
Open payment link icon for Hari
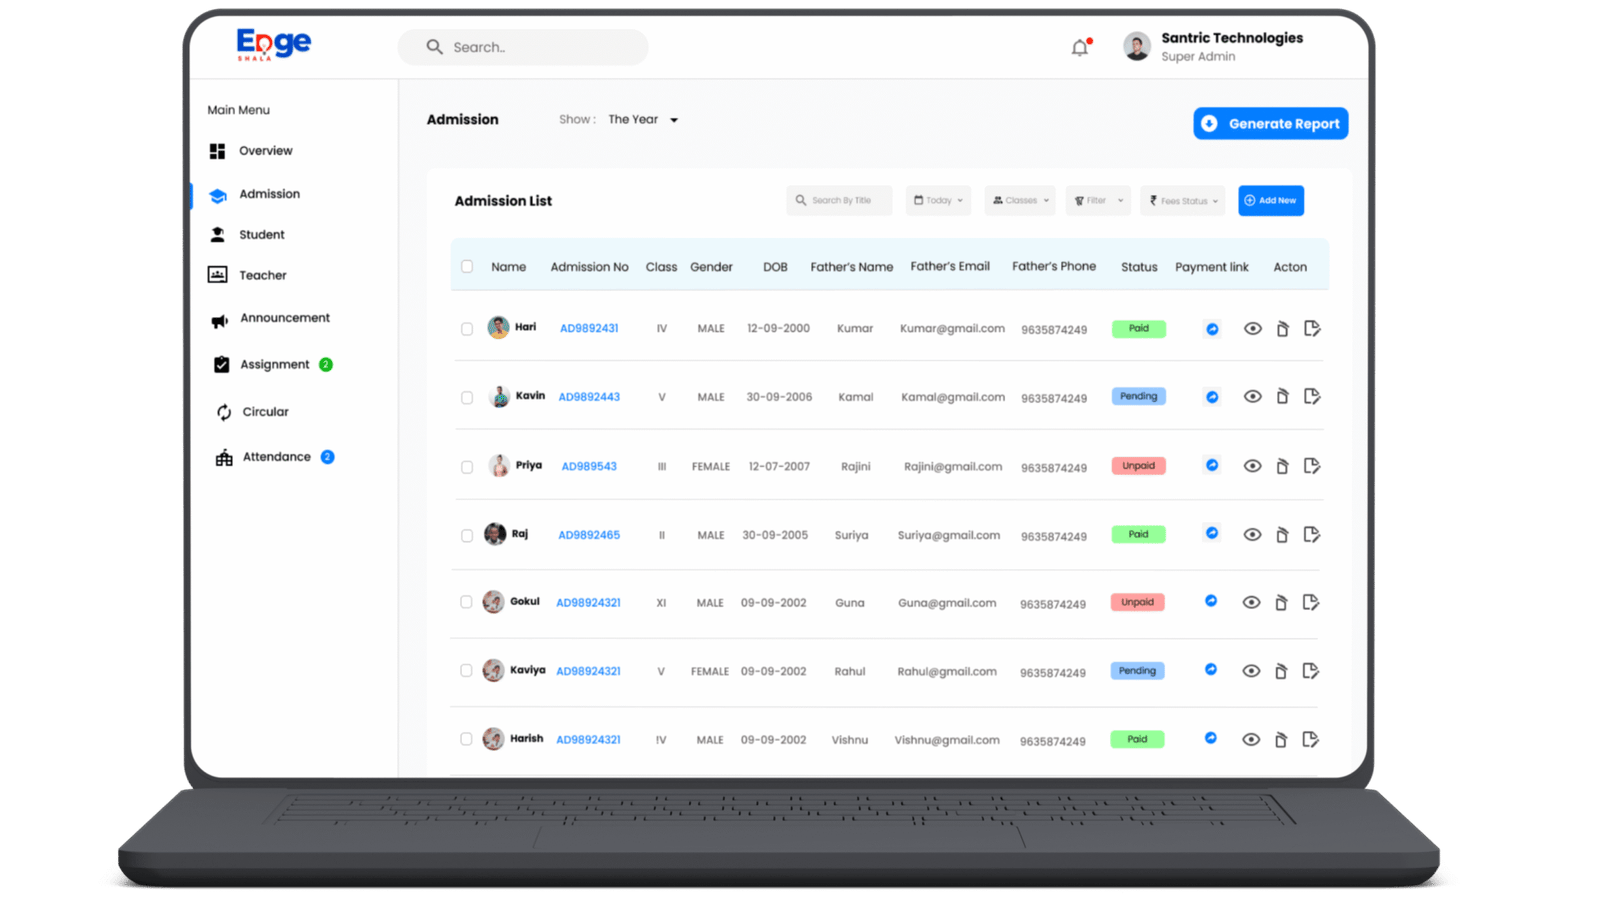1212,329
